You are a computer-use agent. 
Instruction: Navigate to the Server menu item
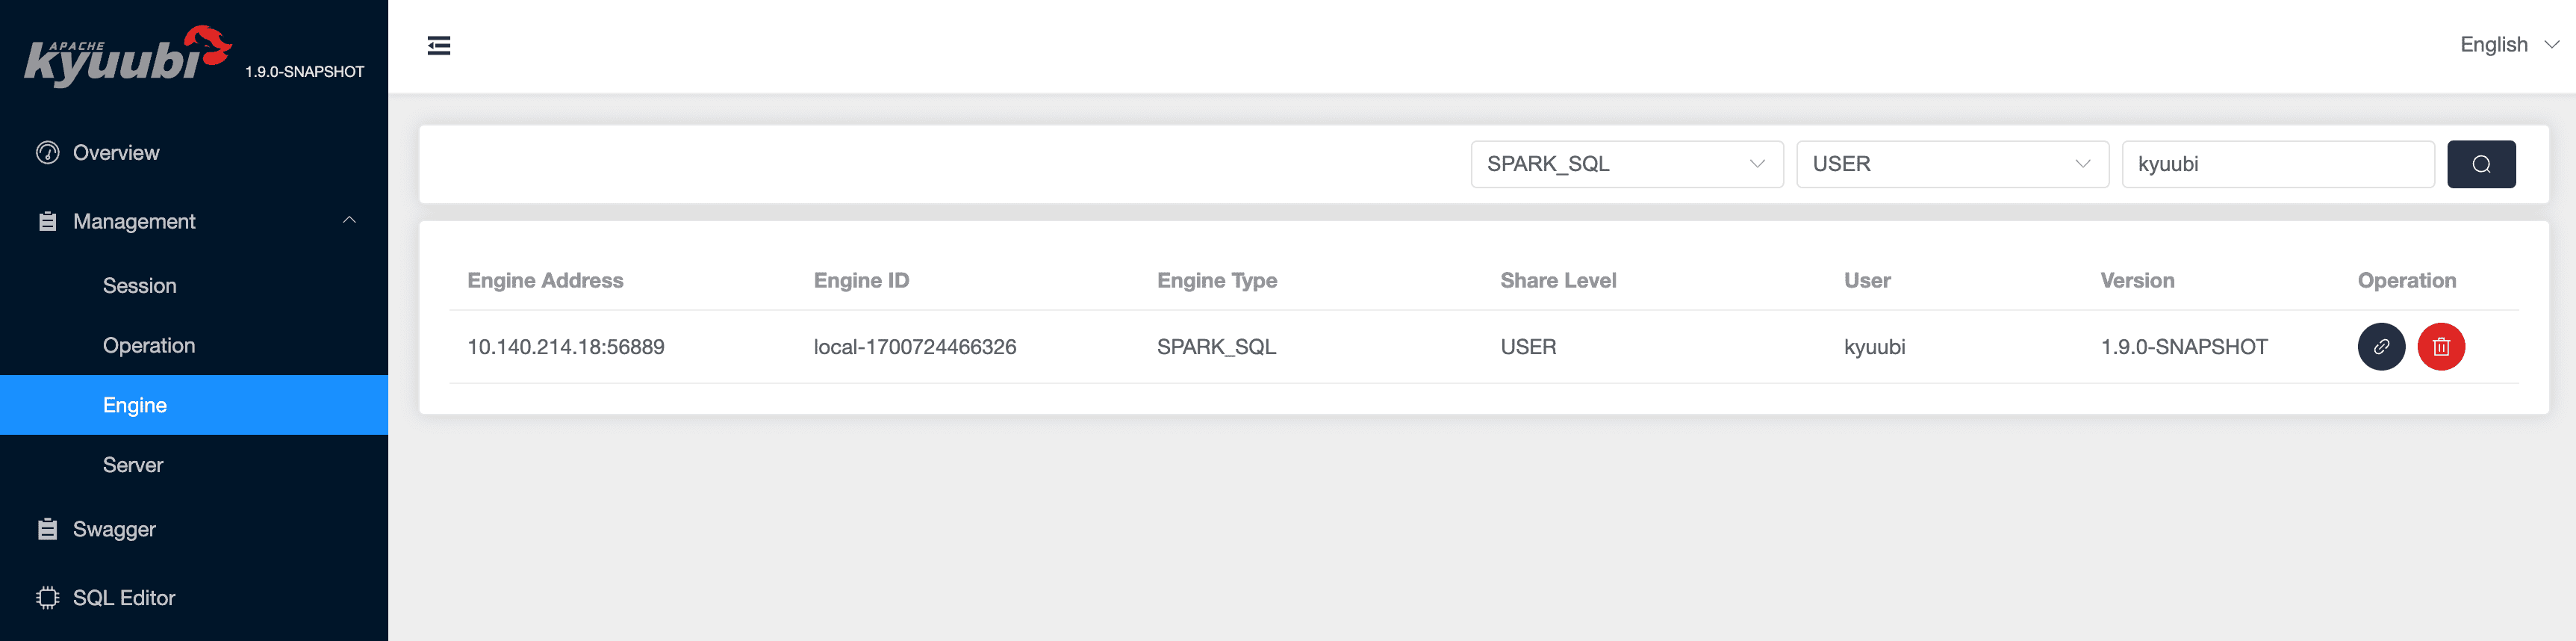[x=133, y=465]
